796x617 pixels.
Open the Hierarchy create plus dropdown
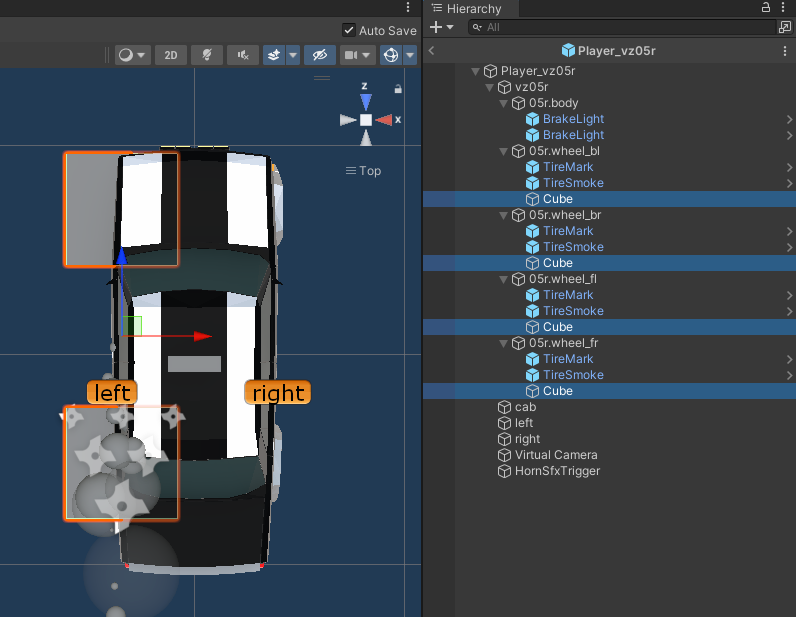(441, 27)
